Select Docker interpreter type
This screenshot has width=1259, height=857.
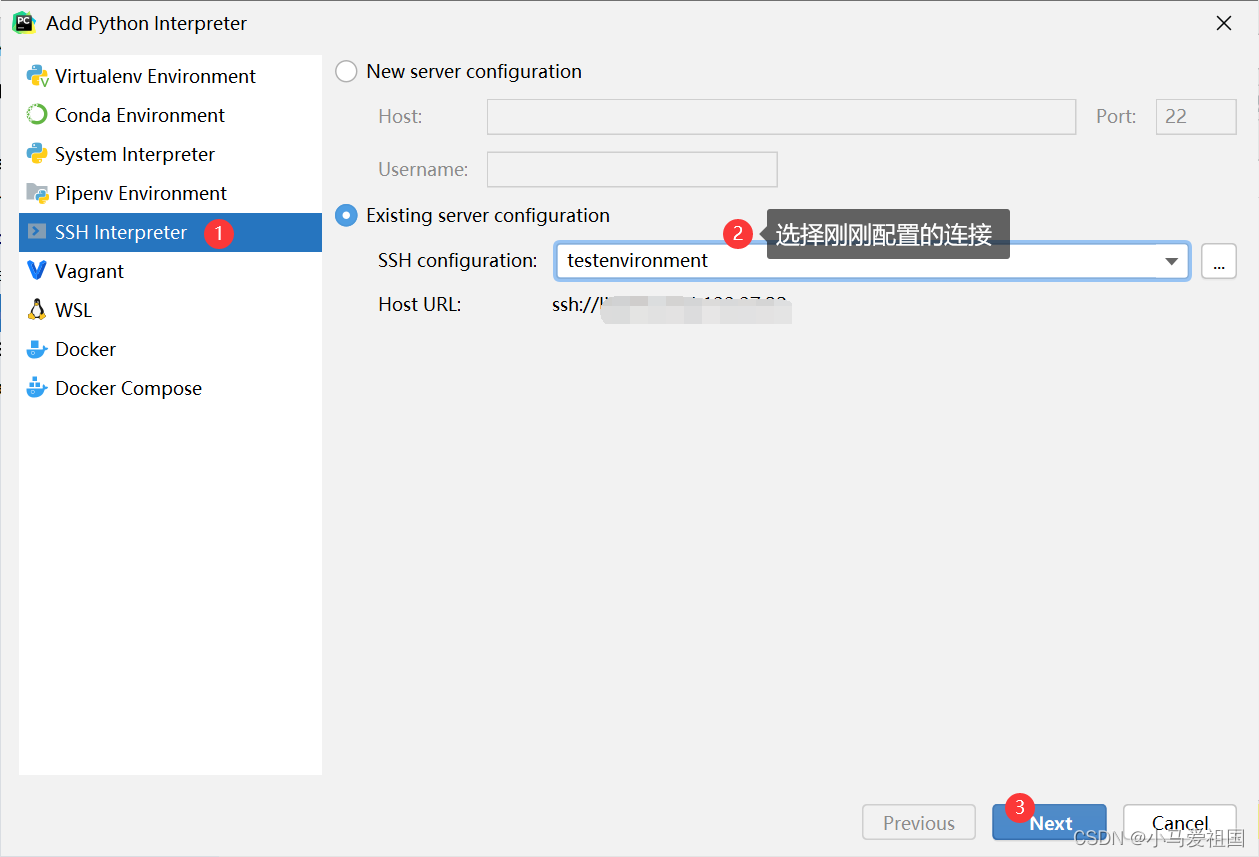point(170,349)
